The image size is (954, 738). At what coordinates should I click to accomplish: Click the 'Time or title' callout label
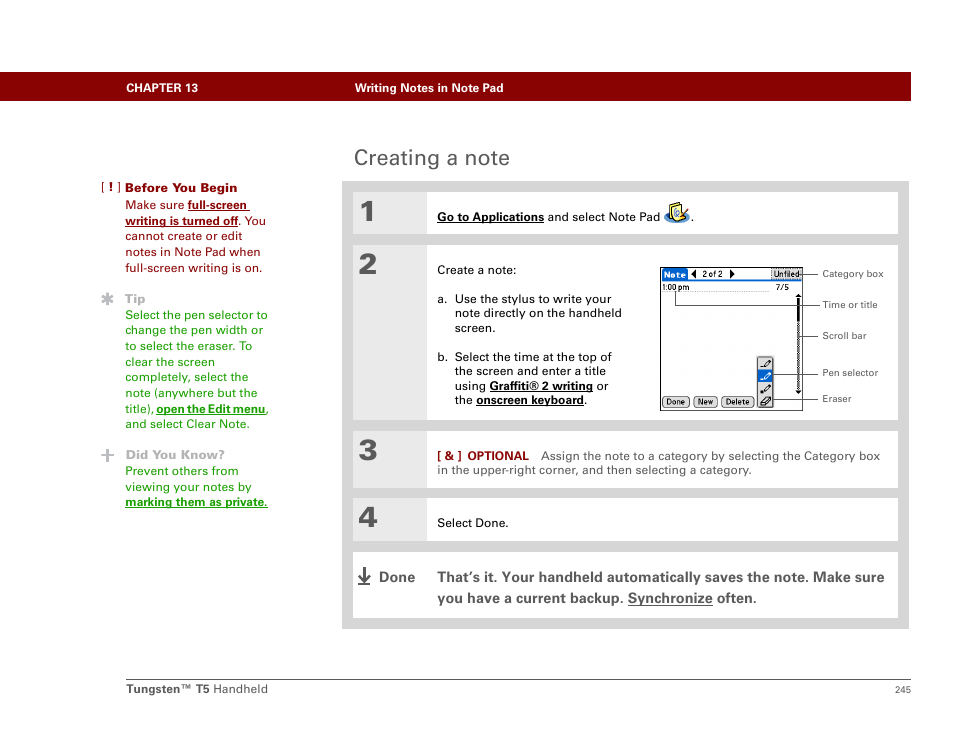pyautogui.click(x=849, y=305)
